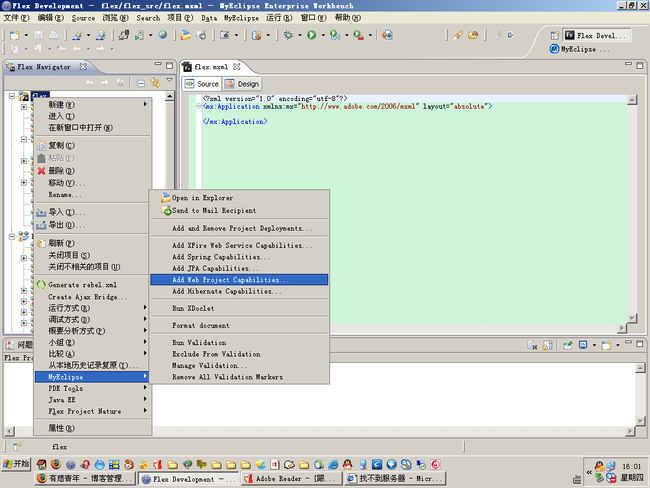This screenshot has width=650, height=488.
Task: Switch to the MyEclipse perspective button
Action: point(579,49)
